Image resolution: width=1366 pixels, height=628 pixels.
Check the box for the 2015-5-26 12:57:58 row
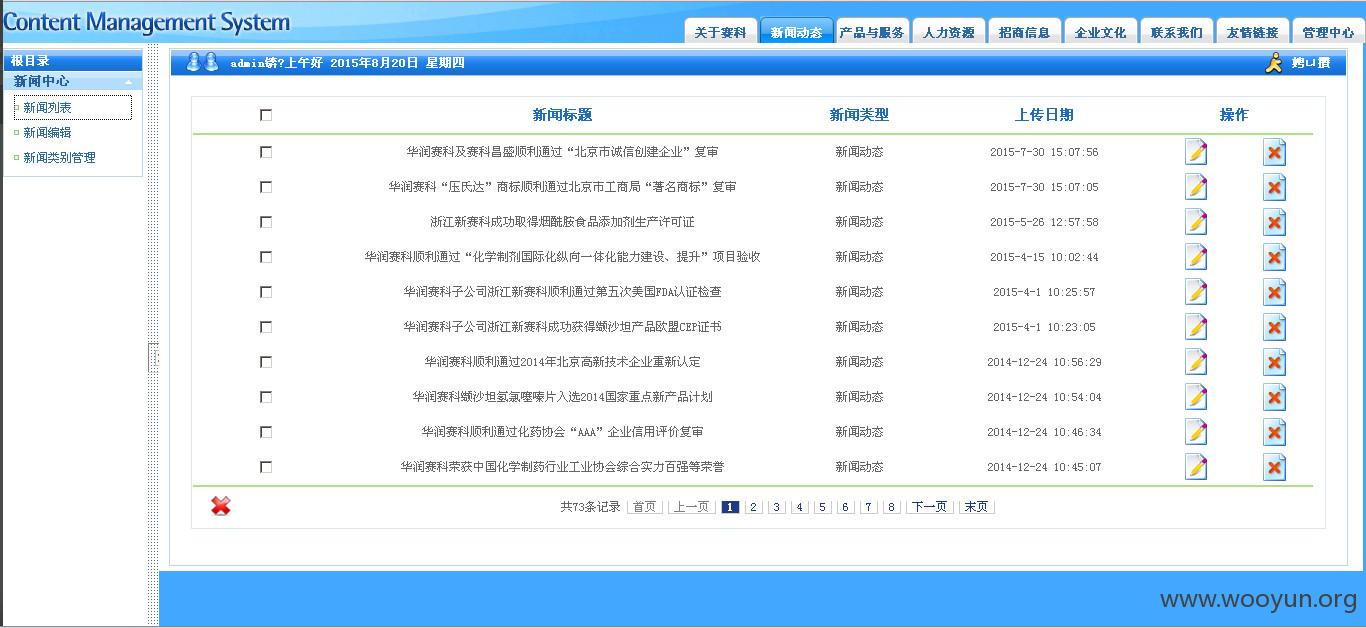266,222
